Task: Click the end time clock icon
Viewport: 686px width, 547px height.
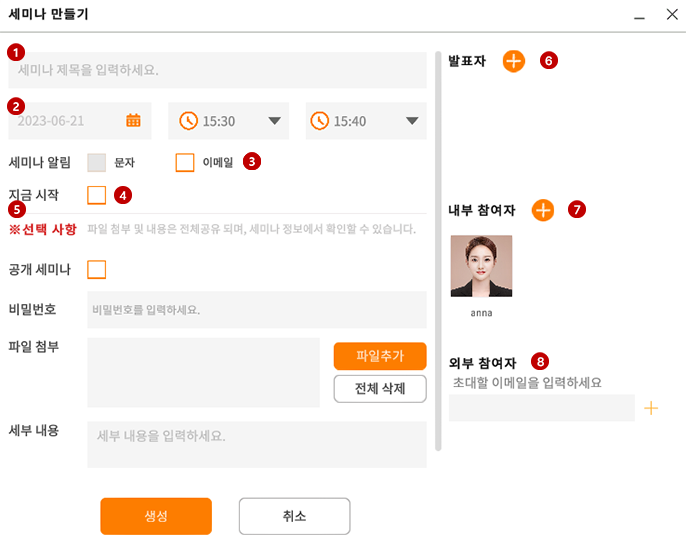Action: click(320, 121)
